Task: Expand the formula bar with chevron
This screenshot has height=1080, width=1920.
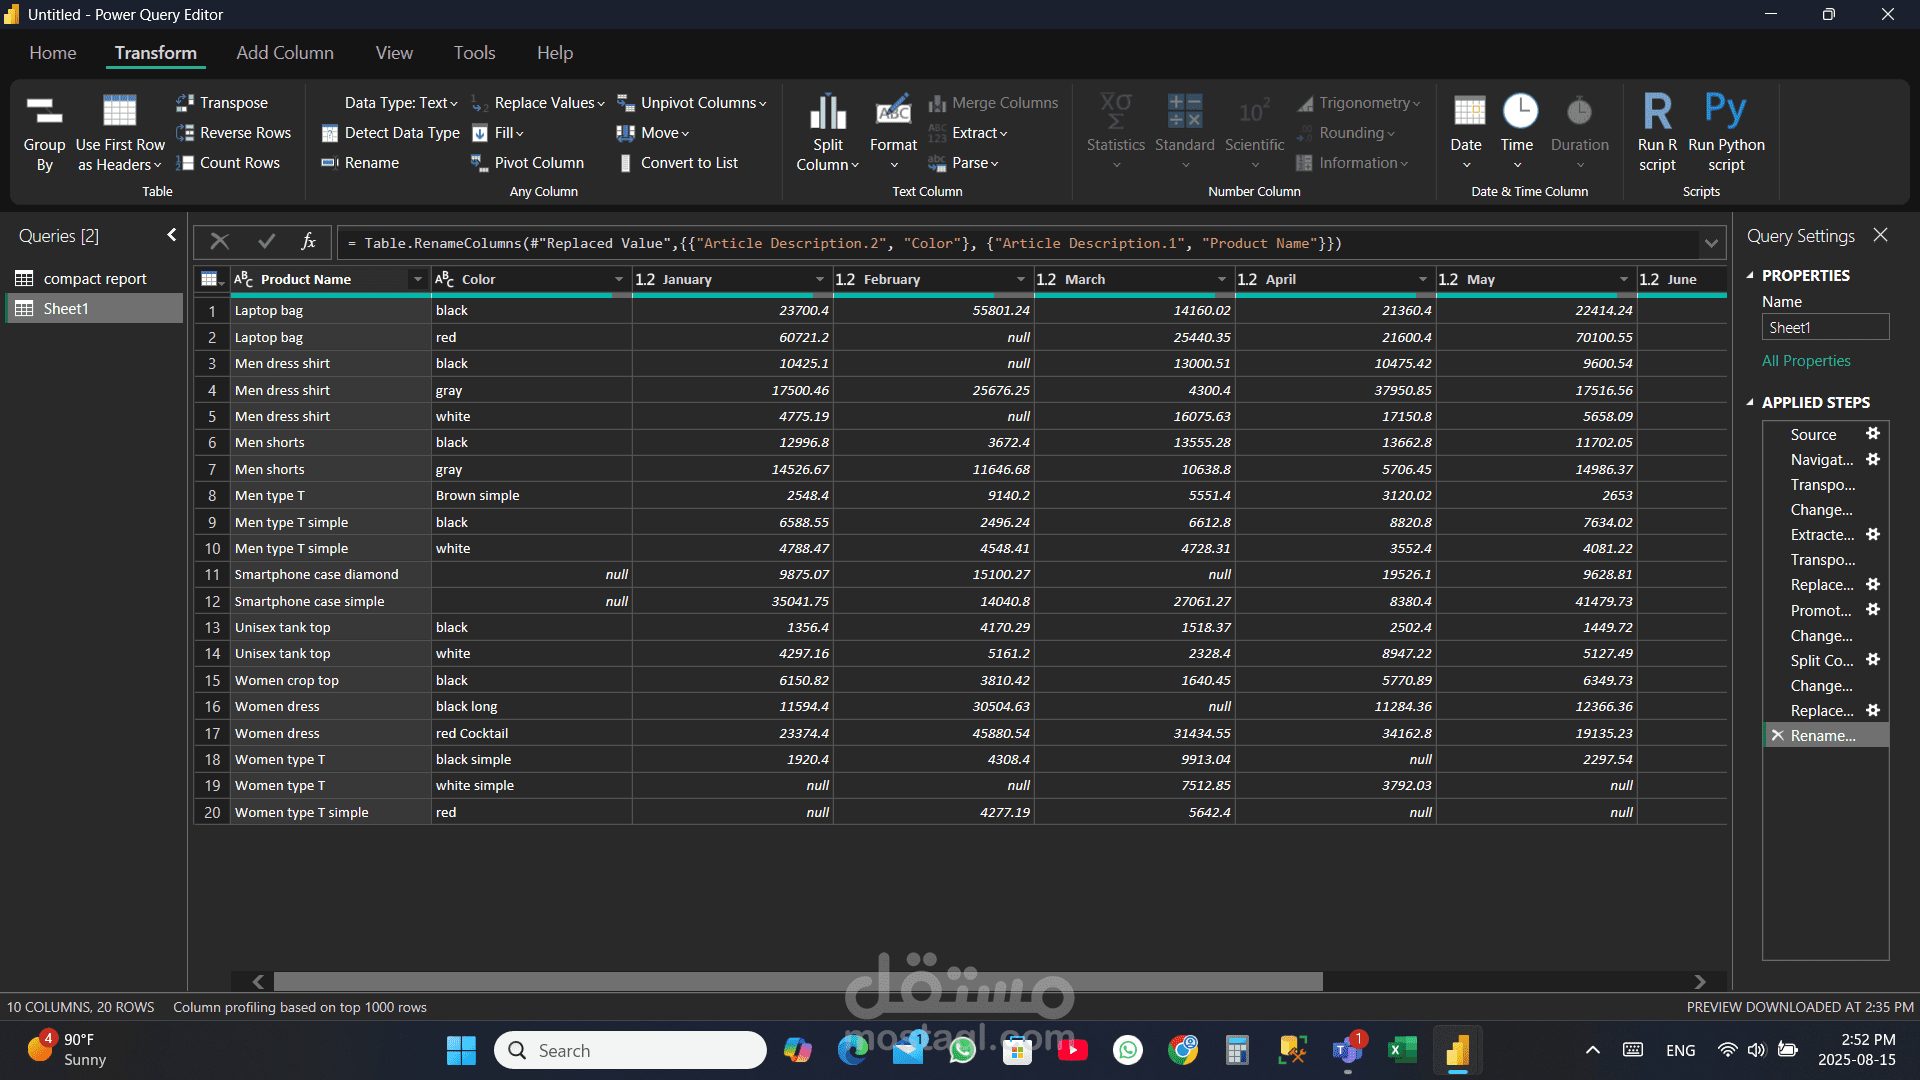Action: (x=1711, y=243)
